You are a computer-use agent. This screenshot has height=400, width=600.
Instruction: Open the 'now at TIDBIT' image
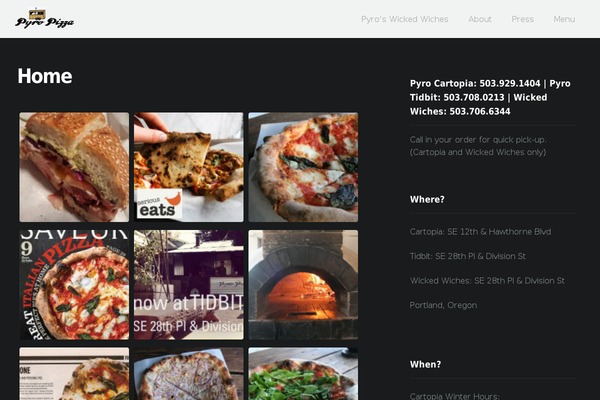click(x=189, y=285)
